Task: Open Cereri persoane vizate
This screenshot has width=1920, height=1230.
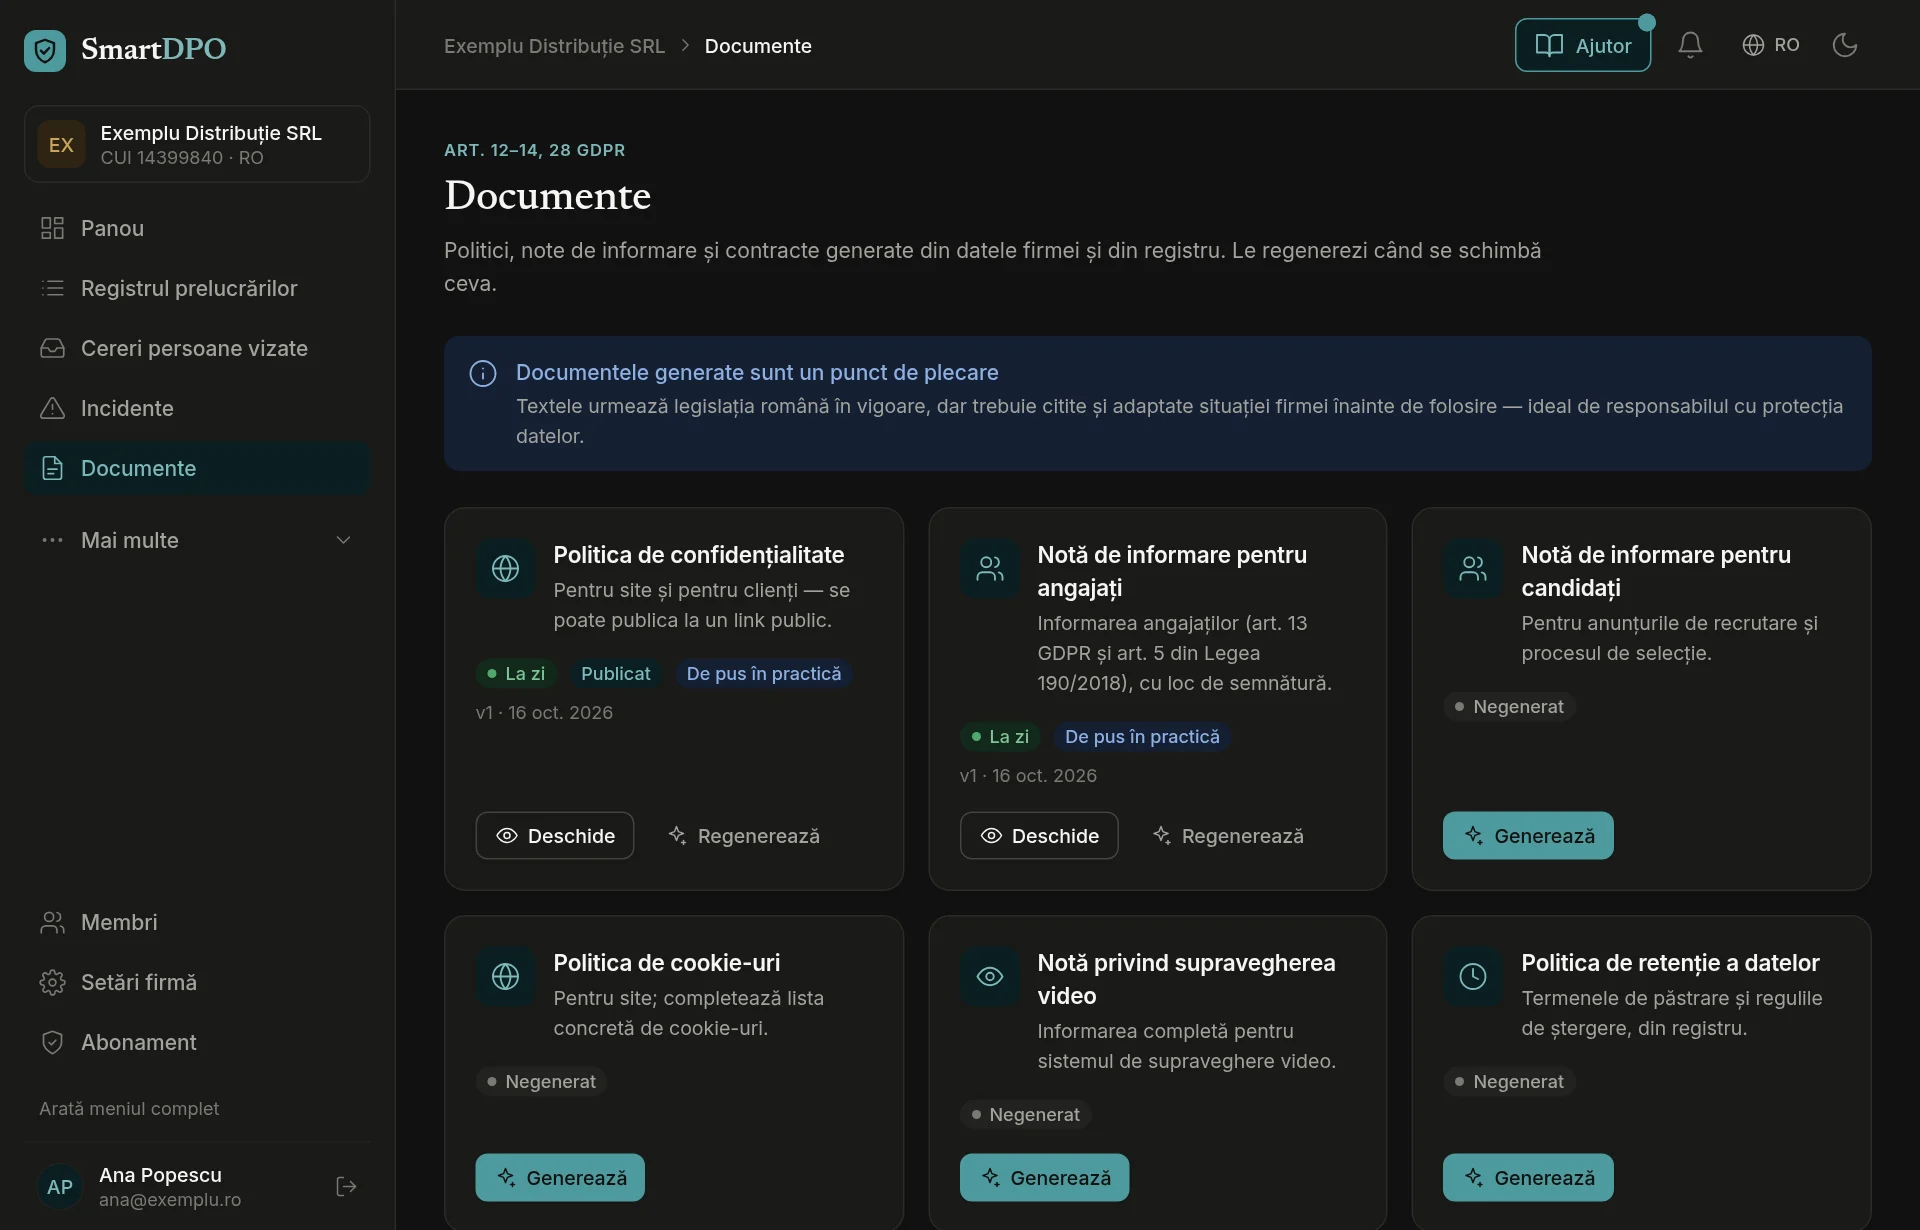Action: click(197, 348)
